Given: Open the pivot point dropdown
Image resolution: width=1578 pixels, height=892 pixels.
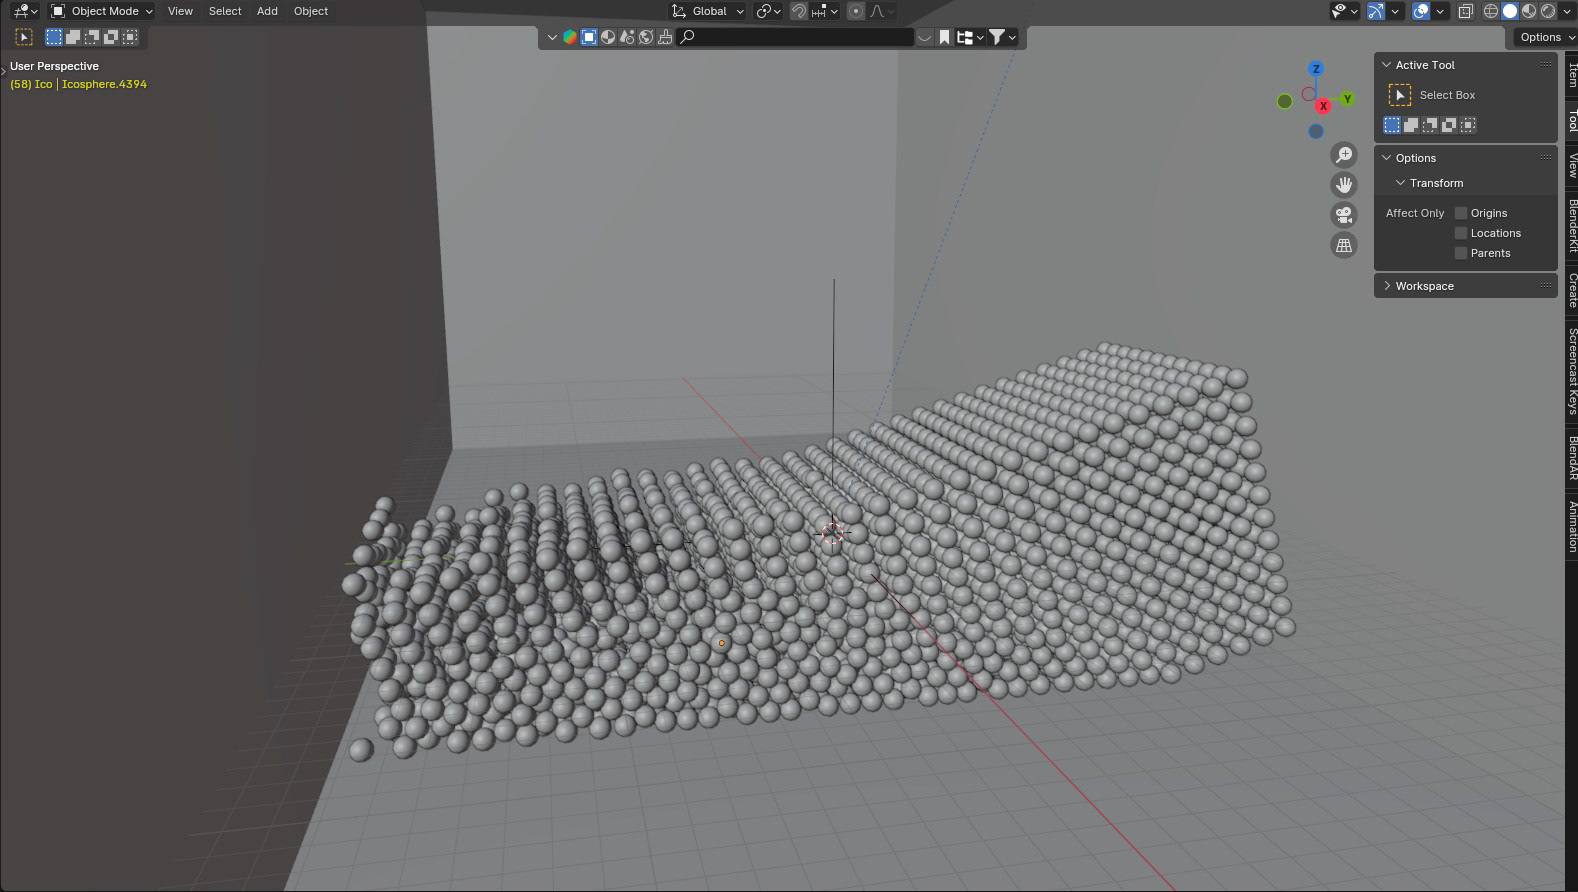Looking at the screenshot, I should (x=768, y=11).
